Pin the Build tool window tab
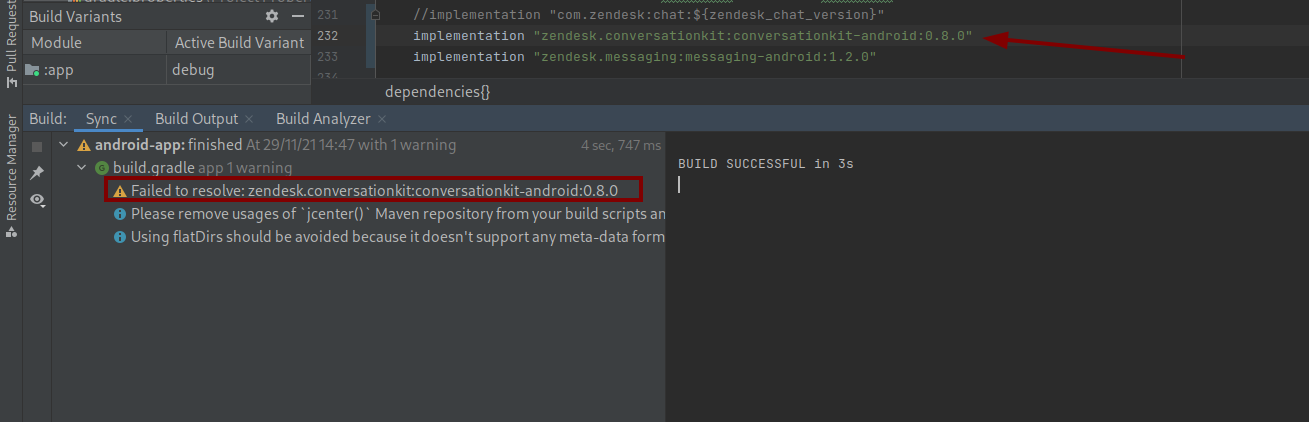Viewport: 1309px width, 422px height. [x=37, y=173]
